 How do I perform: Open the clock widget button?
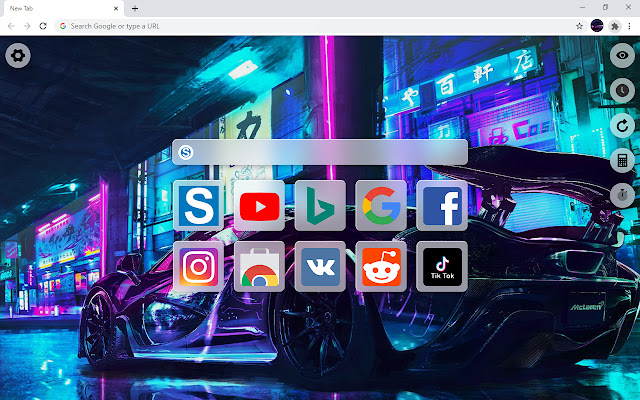(x=622, y=90)
